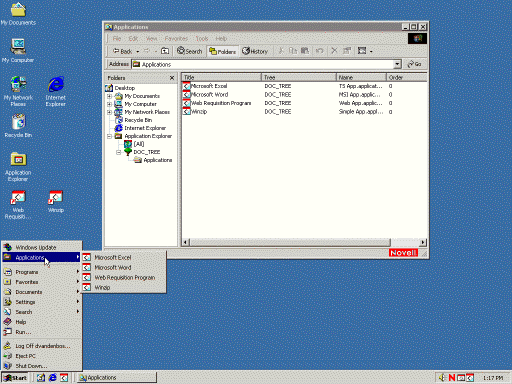Click the Novell N icon in system tray
This screenshot has height=384, width=512.
click(x=452, y=377)
